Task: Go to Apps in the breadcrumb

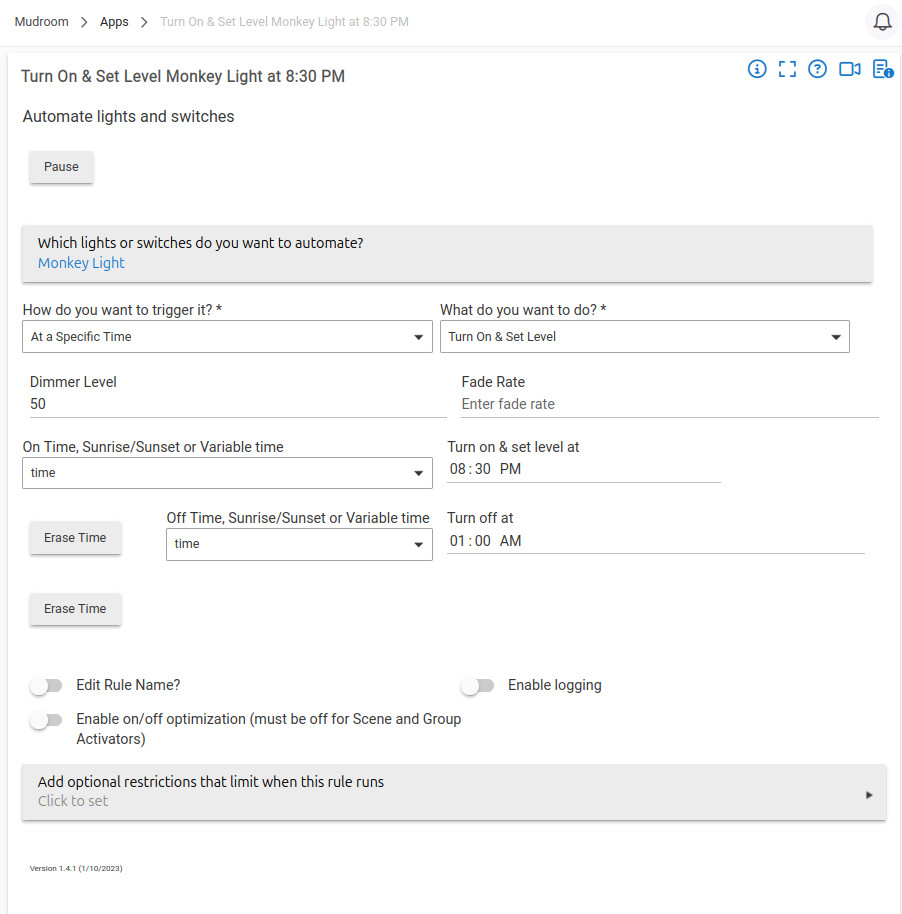Action: [x=114, y=22]
